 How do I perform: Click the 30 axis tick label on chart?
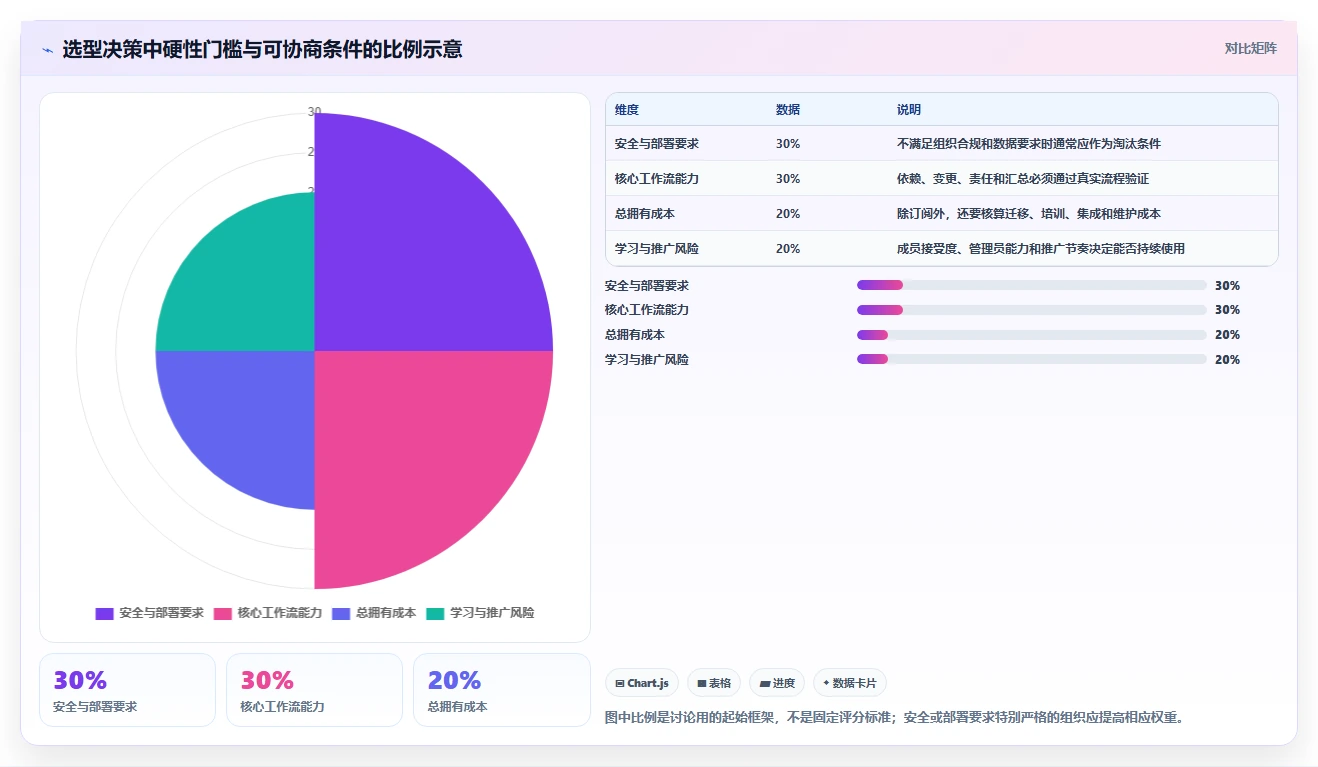click(x=314, y=111)
